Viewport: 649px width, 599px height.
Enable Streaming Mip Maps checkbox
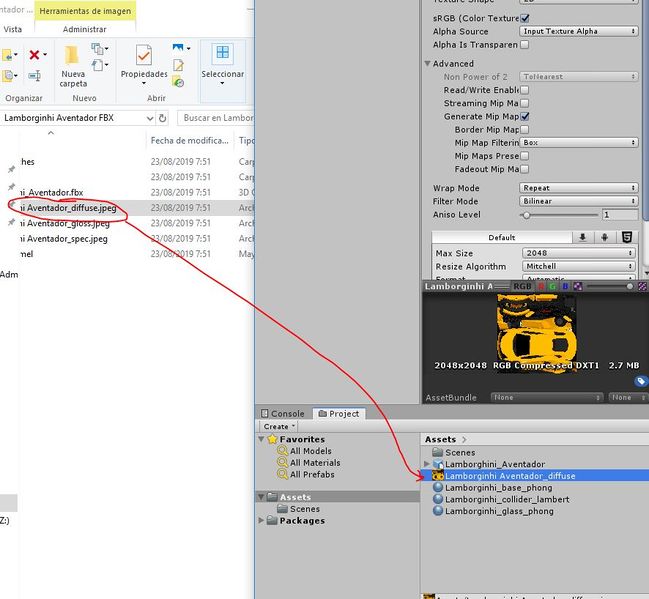coord(524,103)
